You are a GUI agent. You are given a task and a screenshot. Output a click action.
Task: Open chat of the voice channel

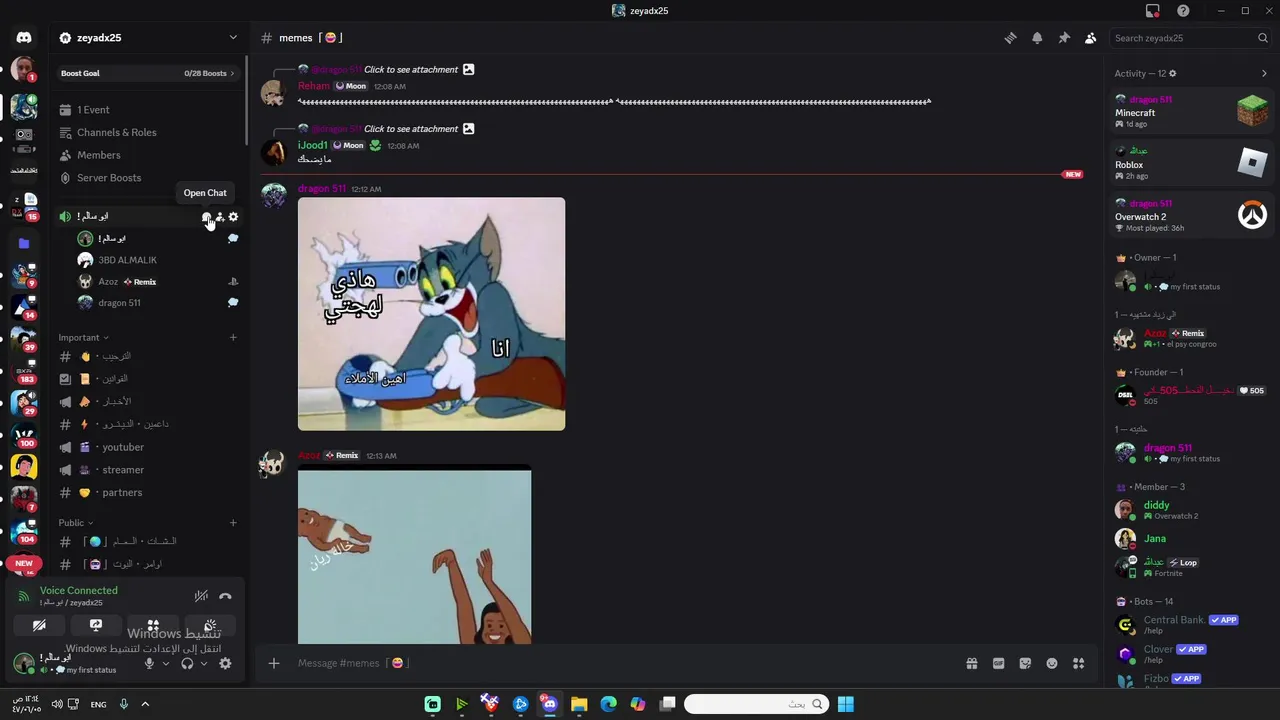[206, 217]
